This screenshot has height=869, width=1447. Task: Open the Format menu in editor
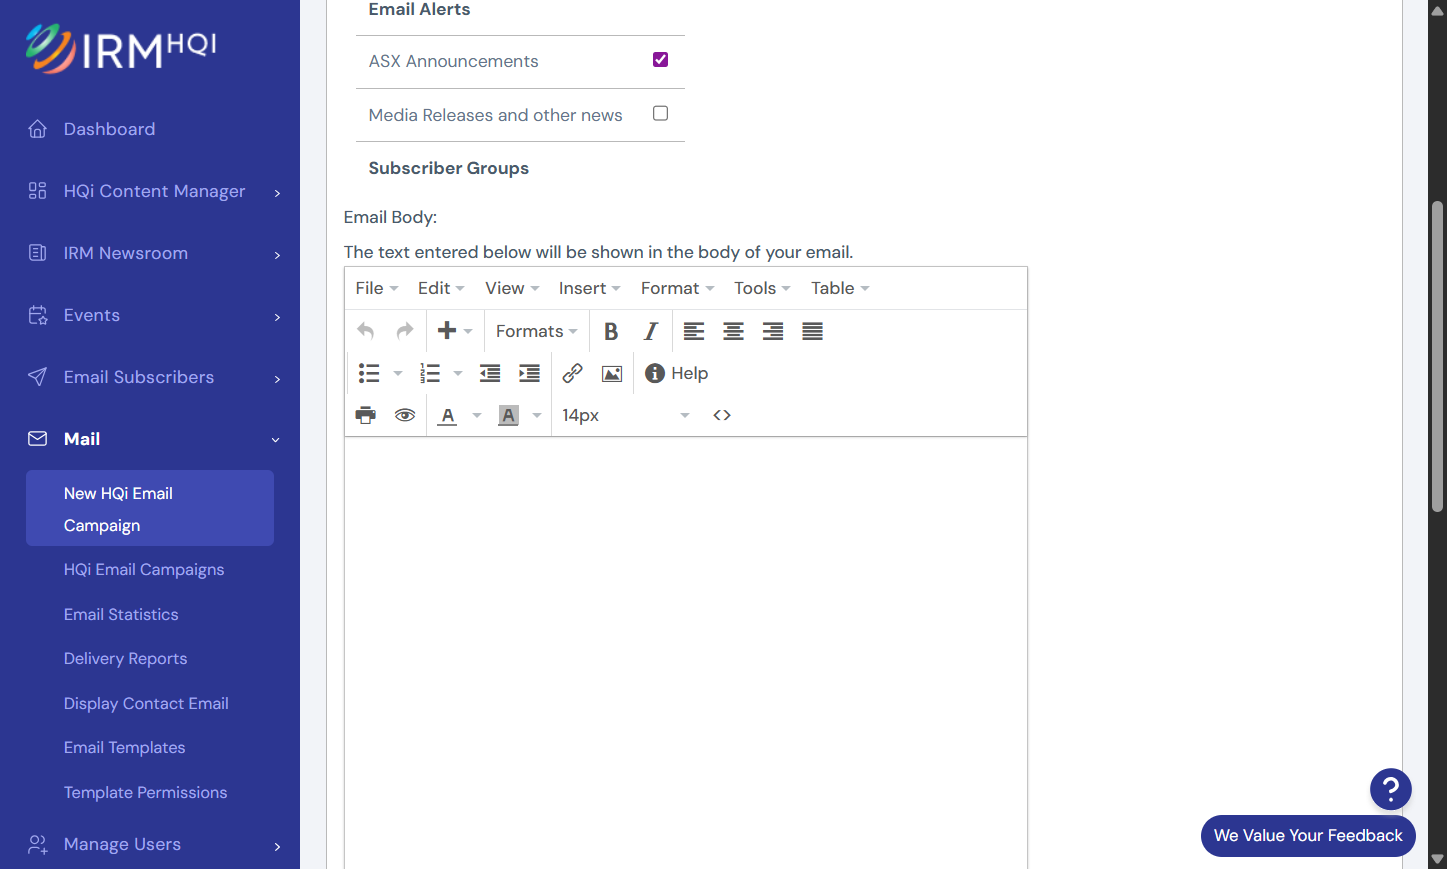point(677,288)
